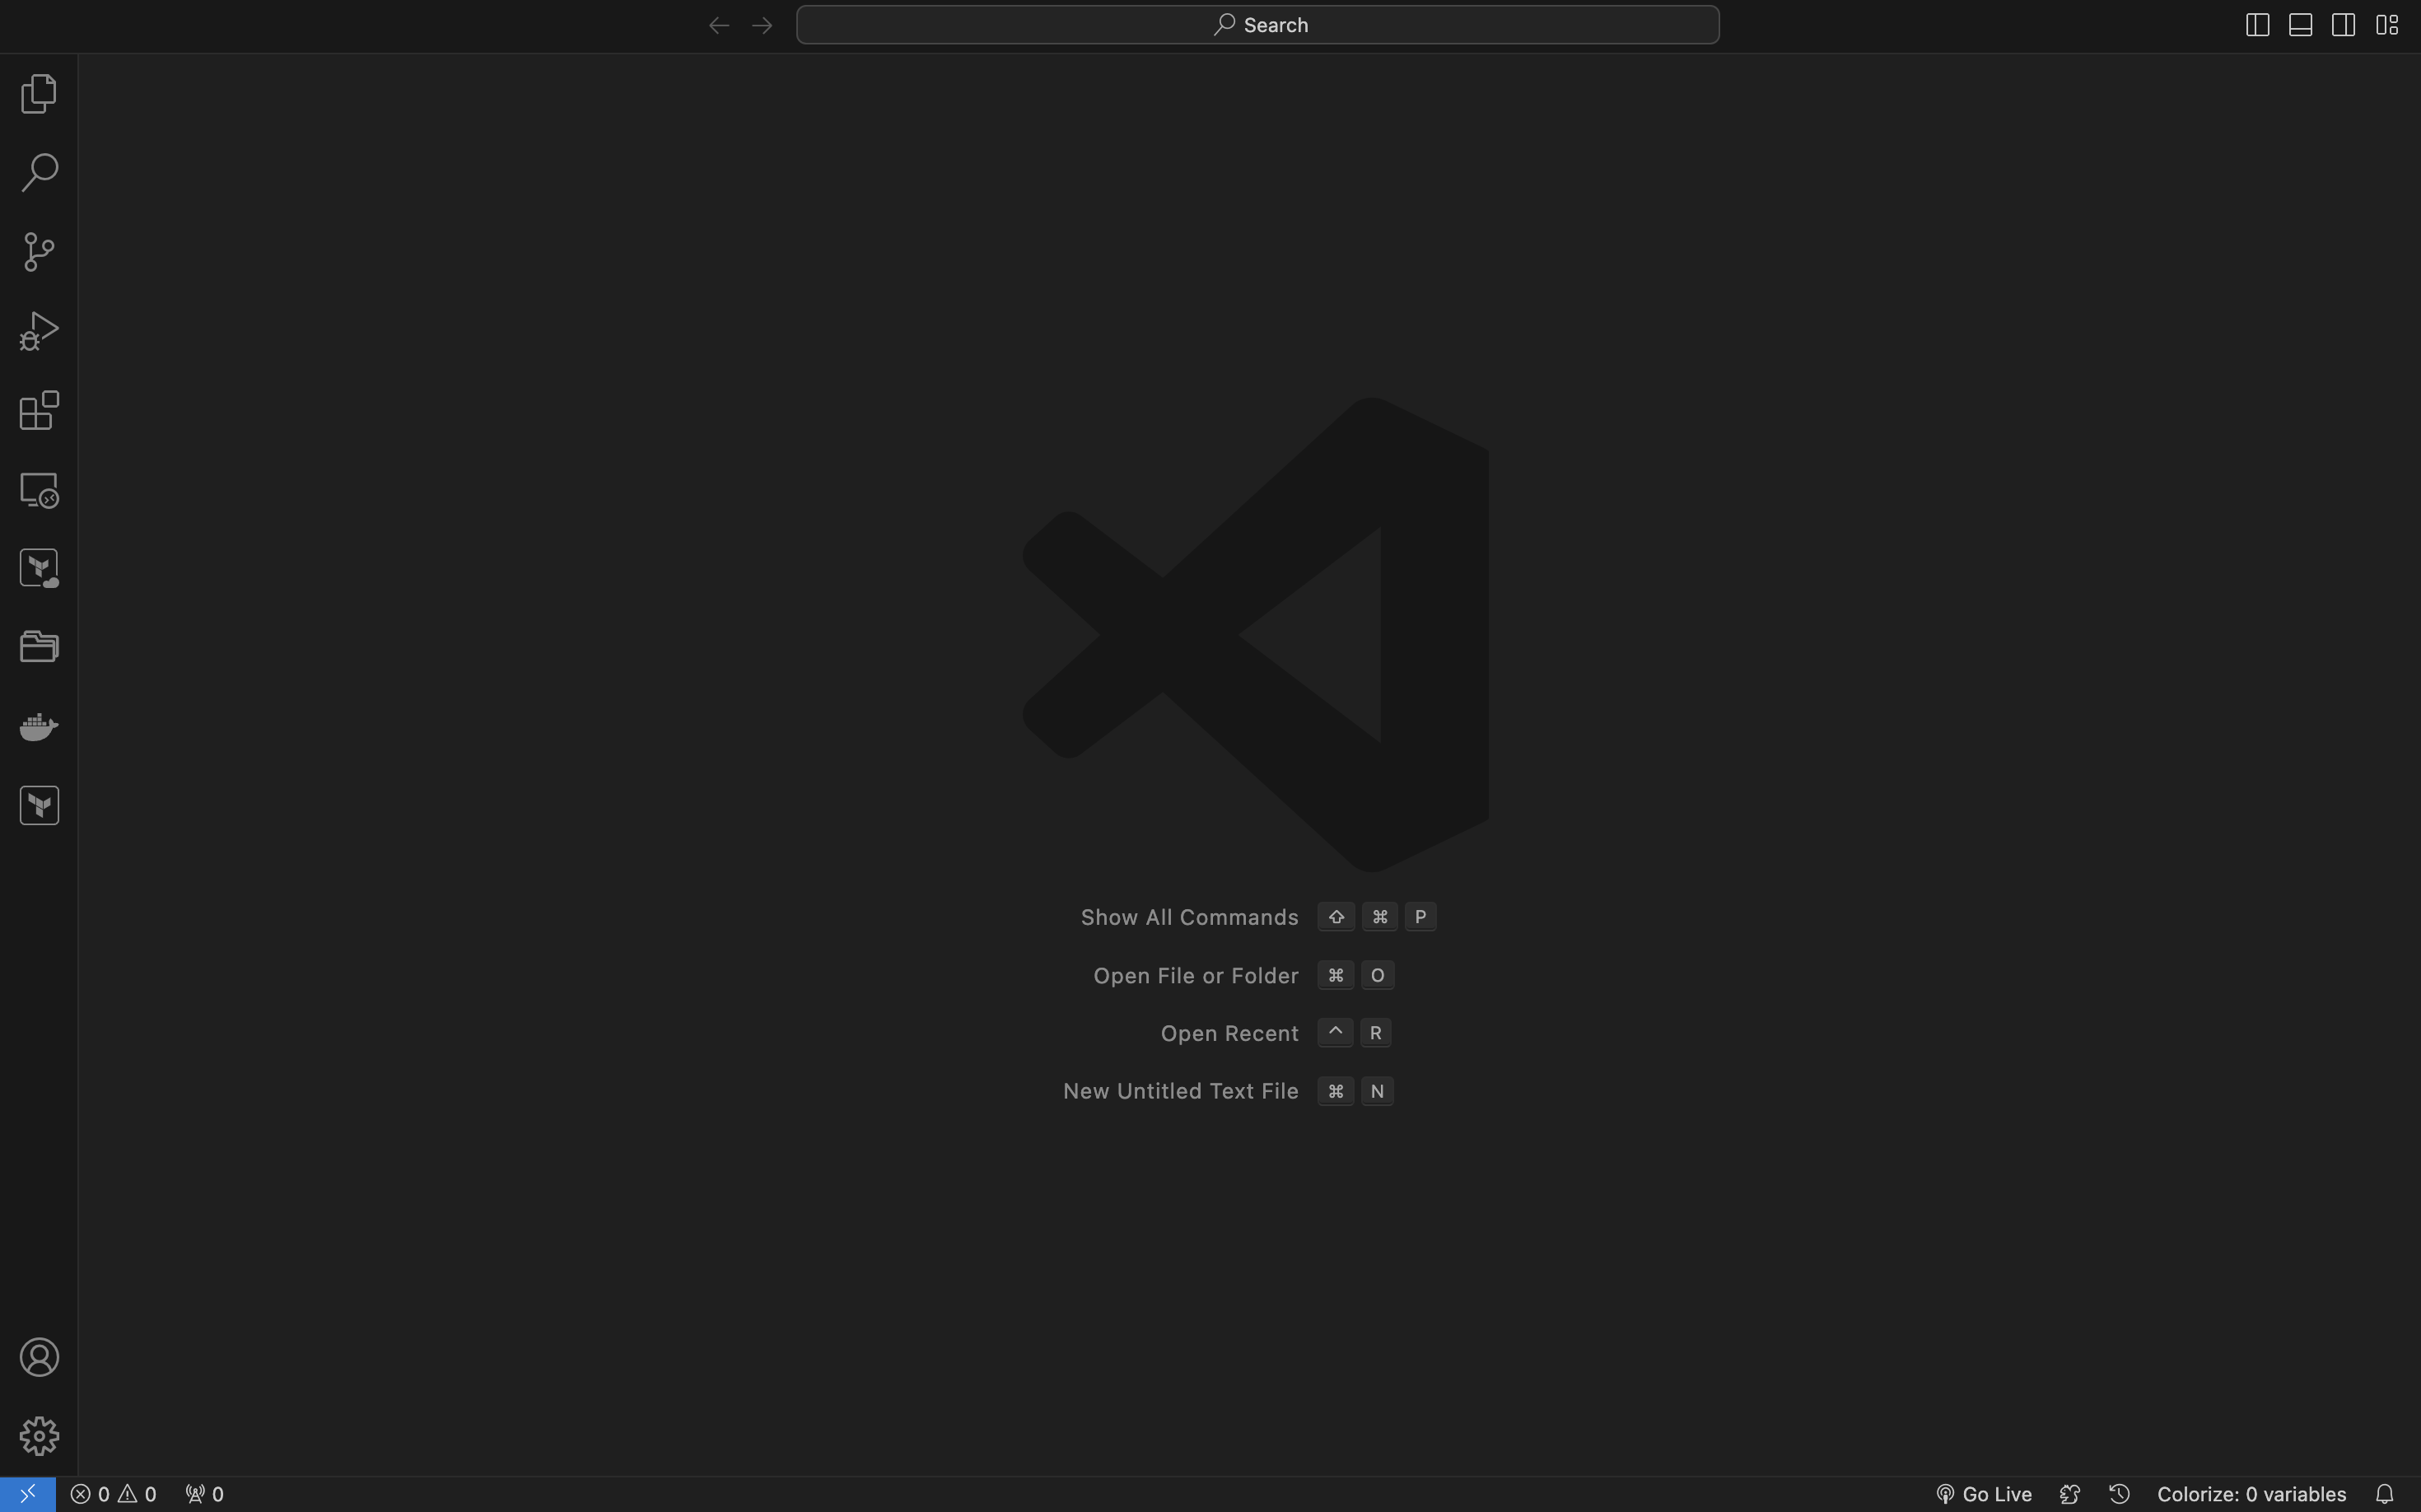
Task: Click Show All Commands shortcut hint
Action: click(x=1258, y=917)
